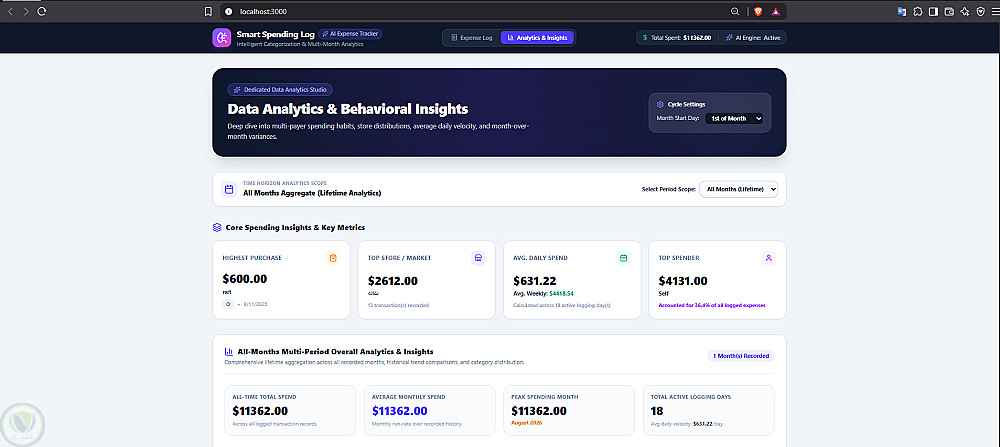This screenshot has width=1000, height=447.
Task: Click the Top Spender person icon
Action: 769,258
